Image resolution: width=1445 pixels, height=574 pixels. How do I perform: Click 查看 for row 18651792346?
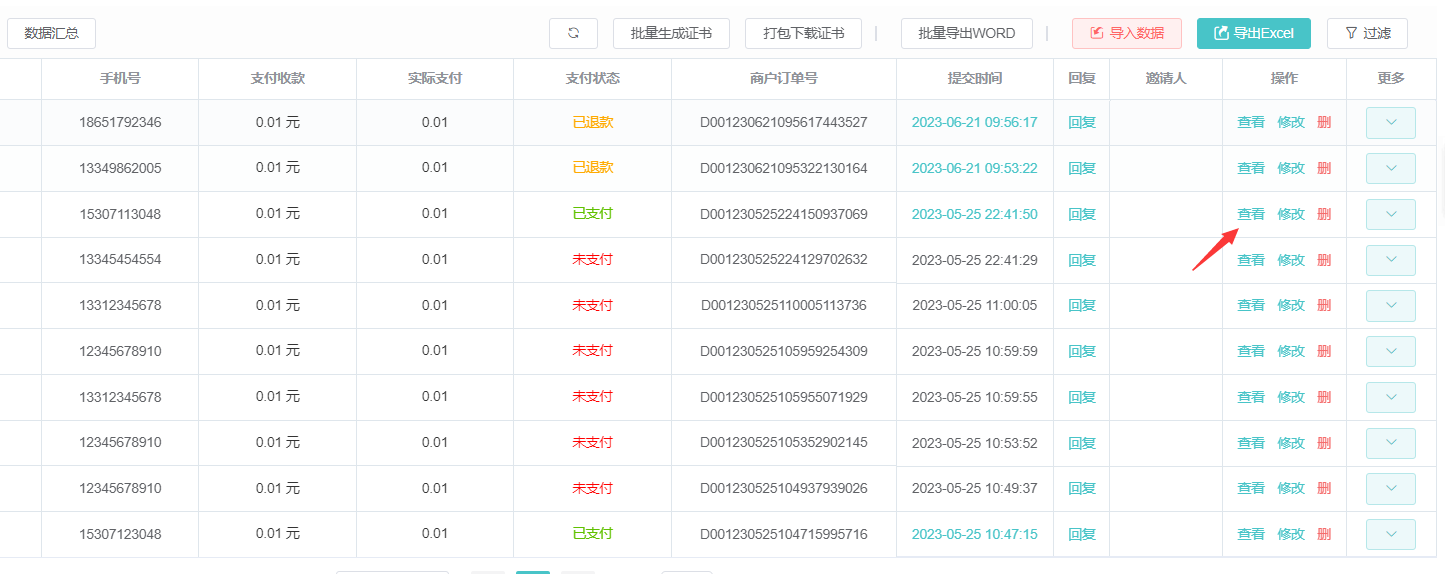click(x=1251, y=123)
